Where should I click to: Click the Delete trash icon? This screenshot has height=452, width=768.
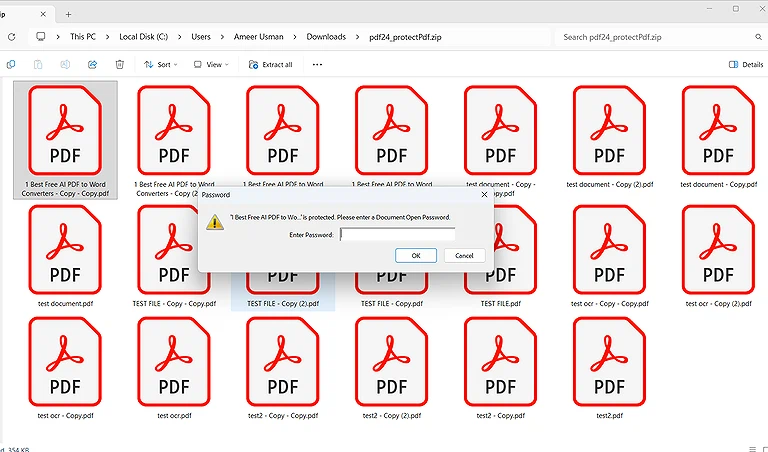click(x=120, y=65)
